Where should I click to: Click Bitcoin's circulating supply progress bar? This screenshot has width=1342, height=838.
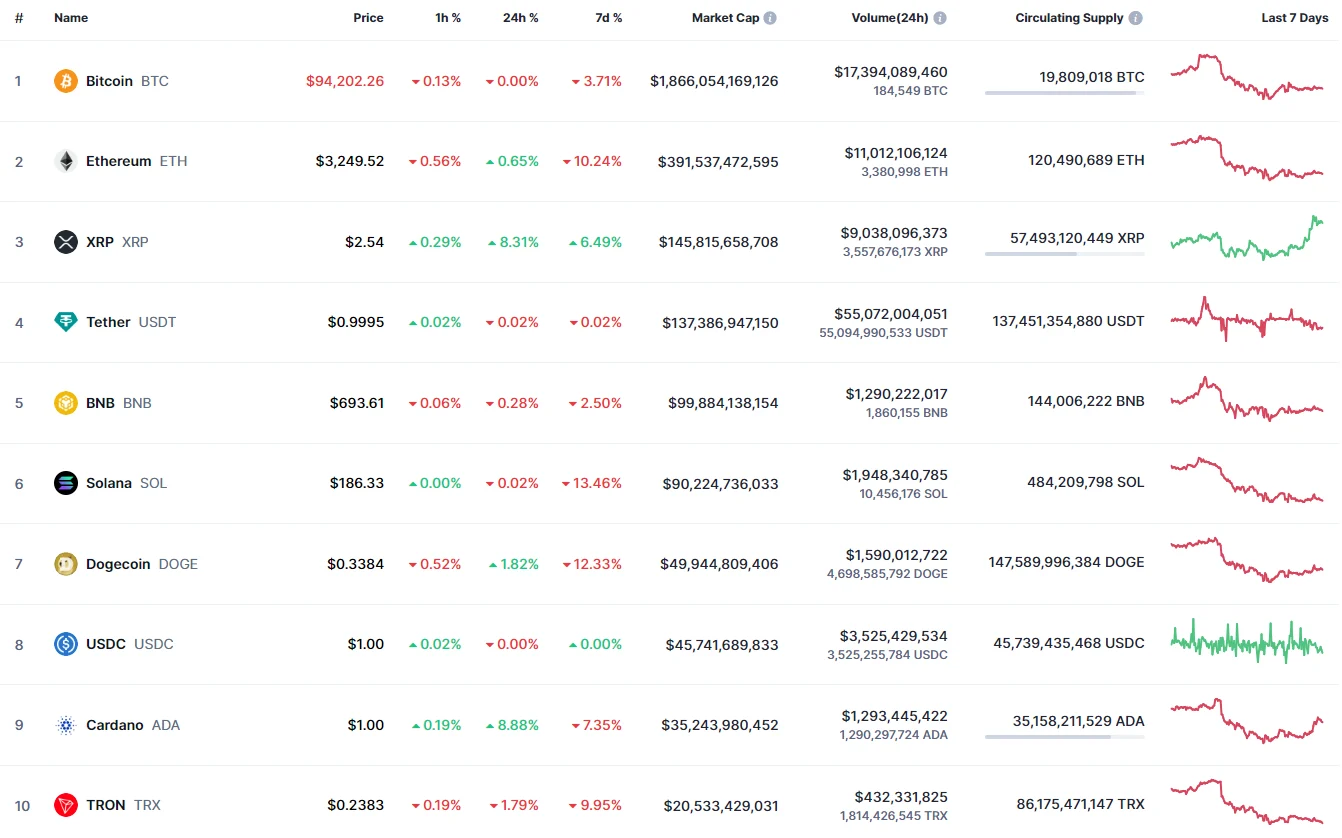point(1064,93)
